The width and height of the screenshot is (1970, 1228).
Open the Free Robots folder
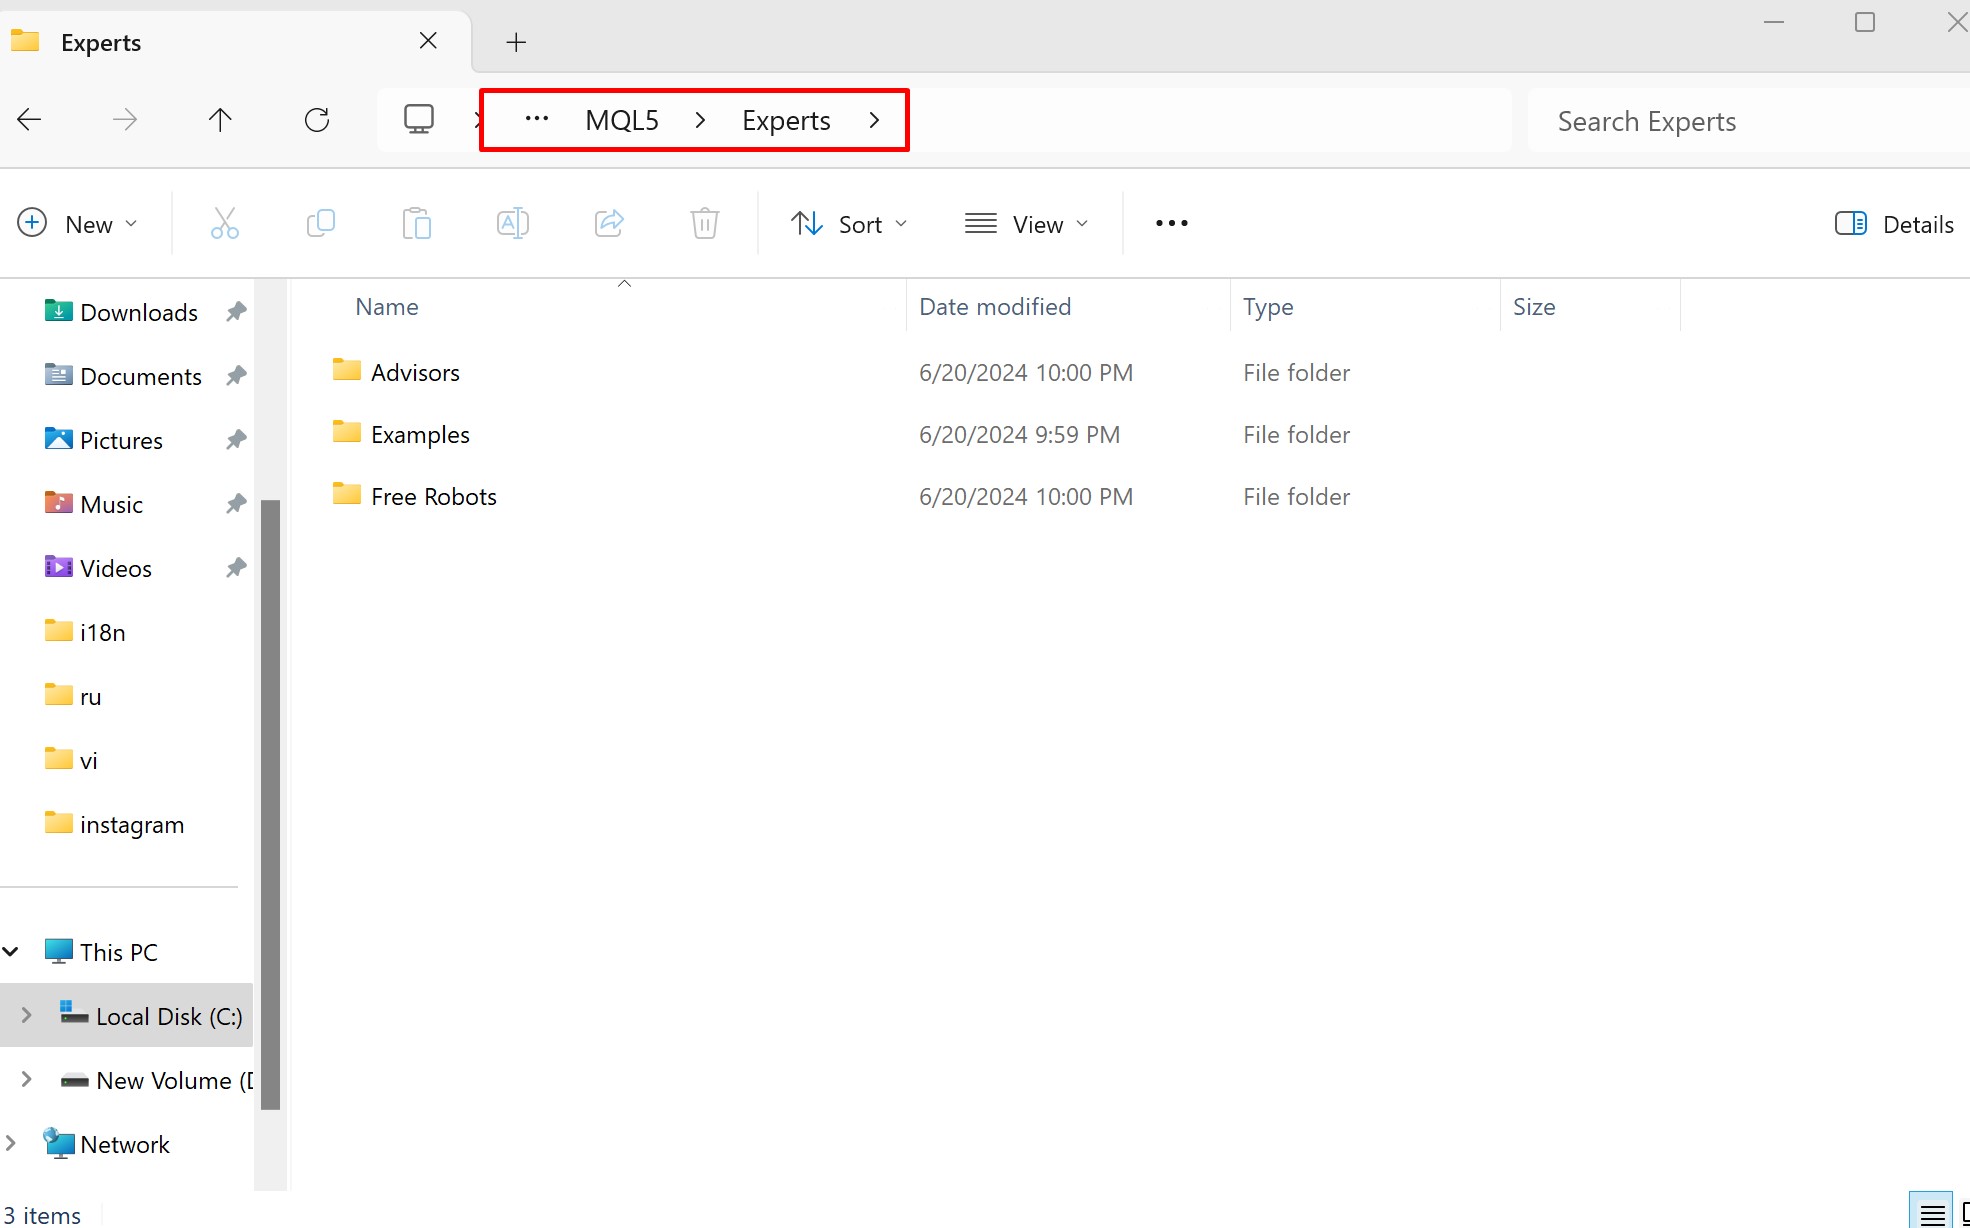point(432,495)
